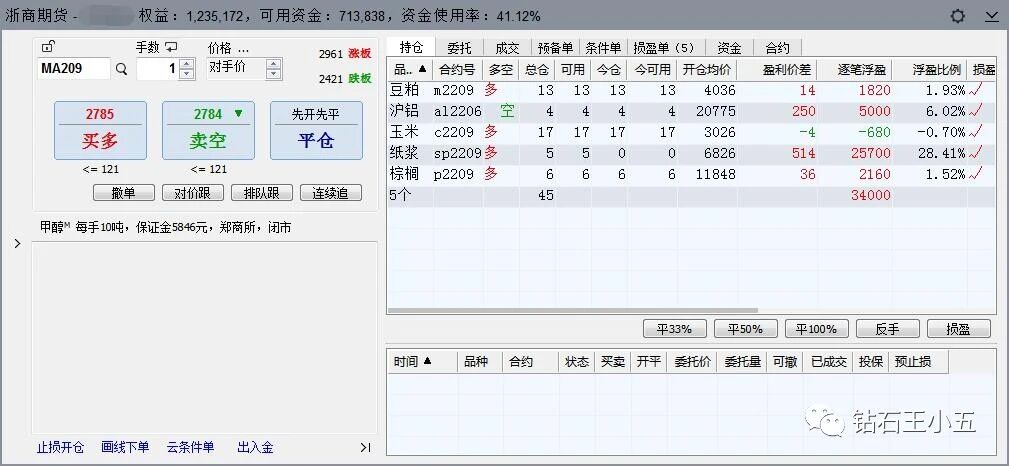Click the 涨板 limit-up price 2961
1009x466 pixels.
[x=344, y=54]
